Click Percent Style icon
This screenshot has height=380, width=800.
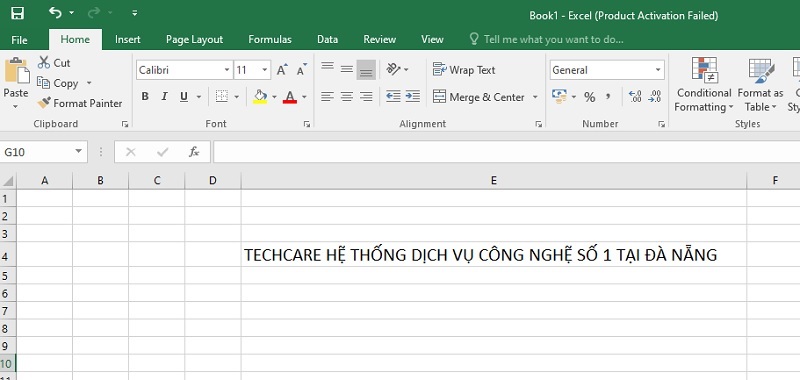point(590,97)
